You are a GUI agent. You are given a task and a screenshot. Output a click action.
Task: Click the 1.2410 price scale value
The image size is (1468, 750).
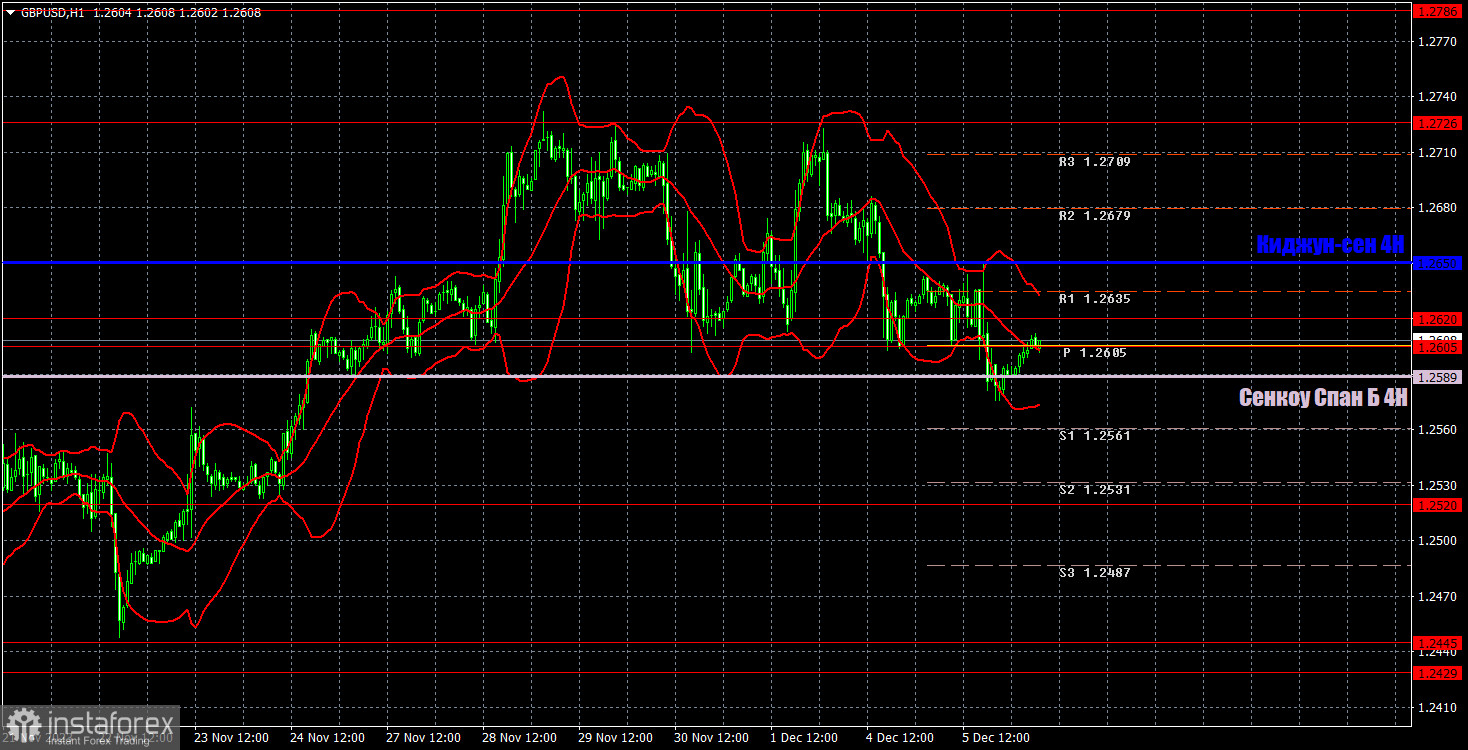[x=1438, y=708]
